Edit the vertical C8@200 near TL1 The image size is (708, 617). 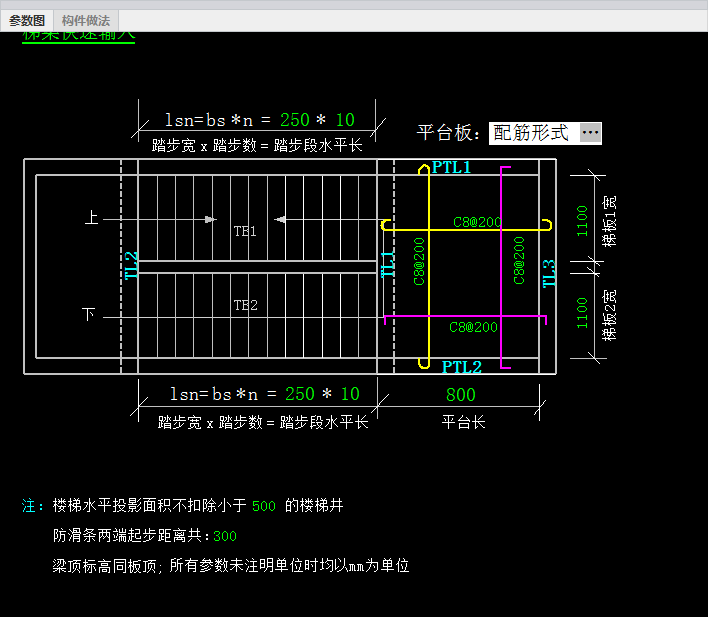click(419, 262)
